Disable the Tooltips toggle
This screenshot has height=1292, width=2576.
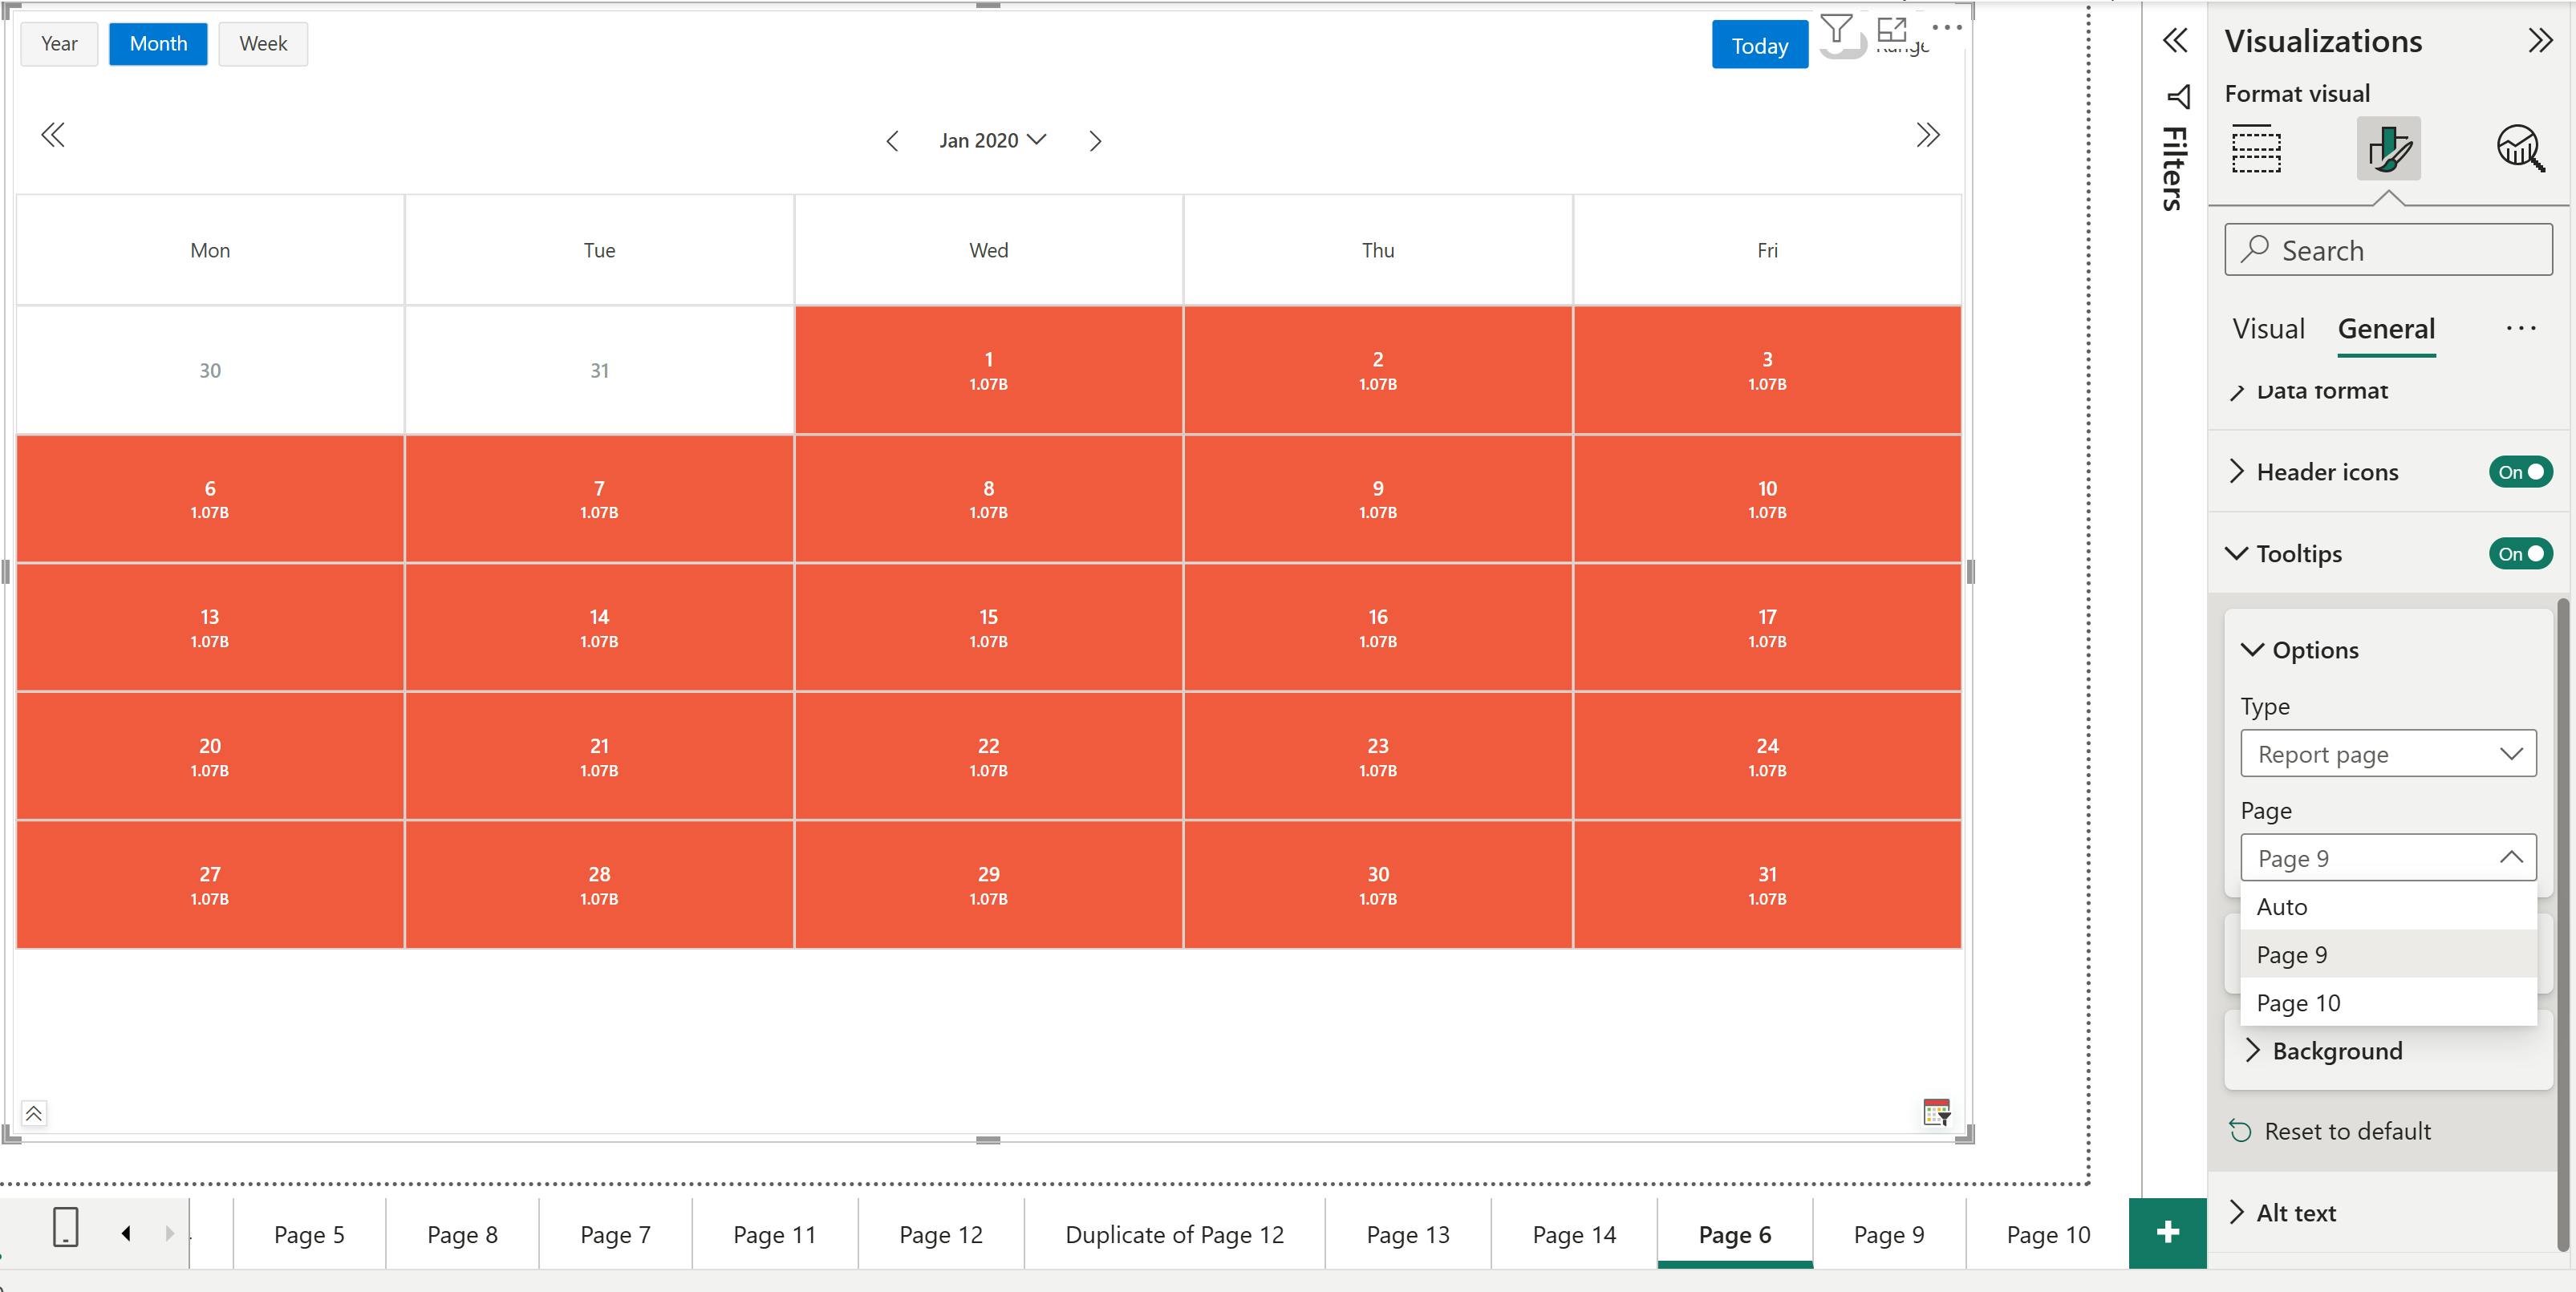click(x=2520, y=554)
